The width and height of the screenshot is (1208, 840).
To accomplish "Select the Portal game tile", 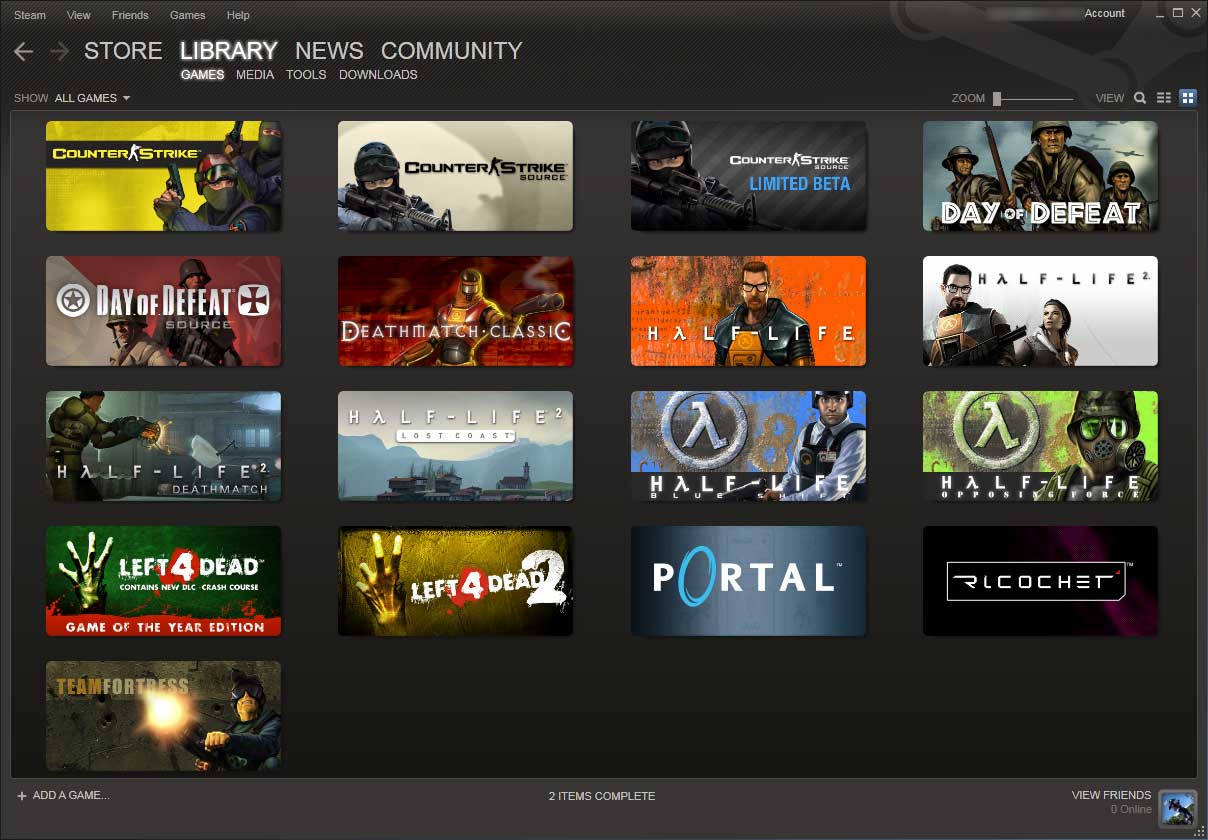I will [x=748, y=581].
